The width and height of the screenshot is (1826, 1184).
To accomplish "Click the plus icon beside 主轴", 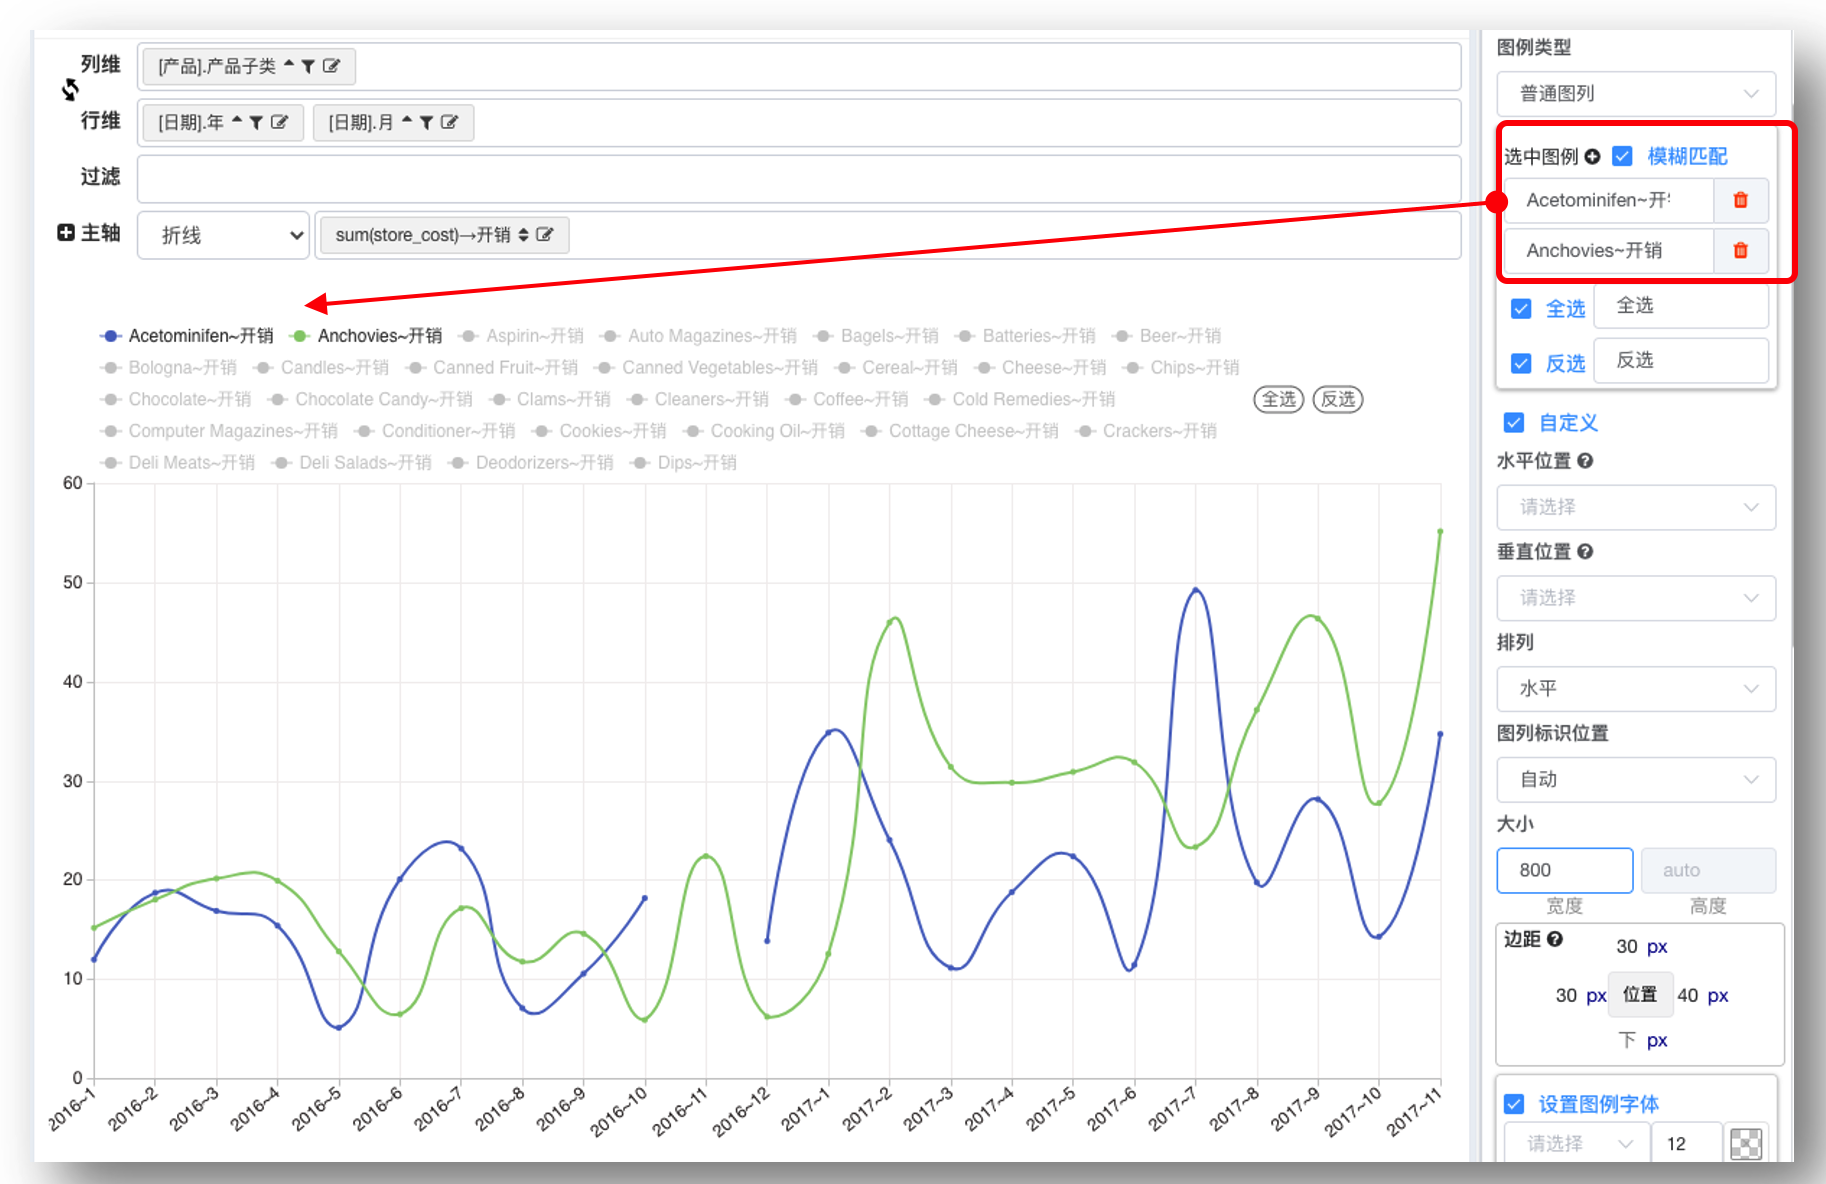I will (x=66, y=232).
